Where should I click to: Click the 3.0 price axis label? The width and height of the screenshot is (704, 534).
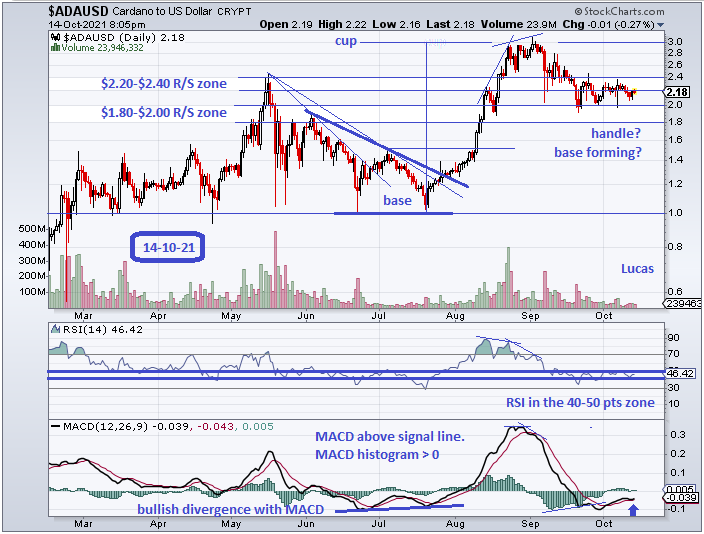pos(676,42)
